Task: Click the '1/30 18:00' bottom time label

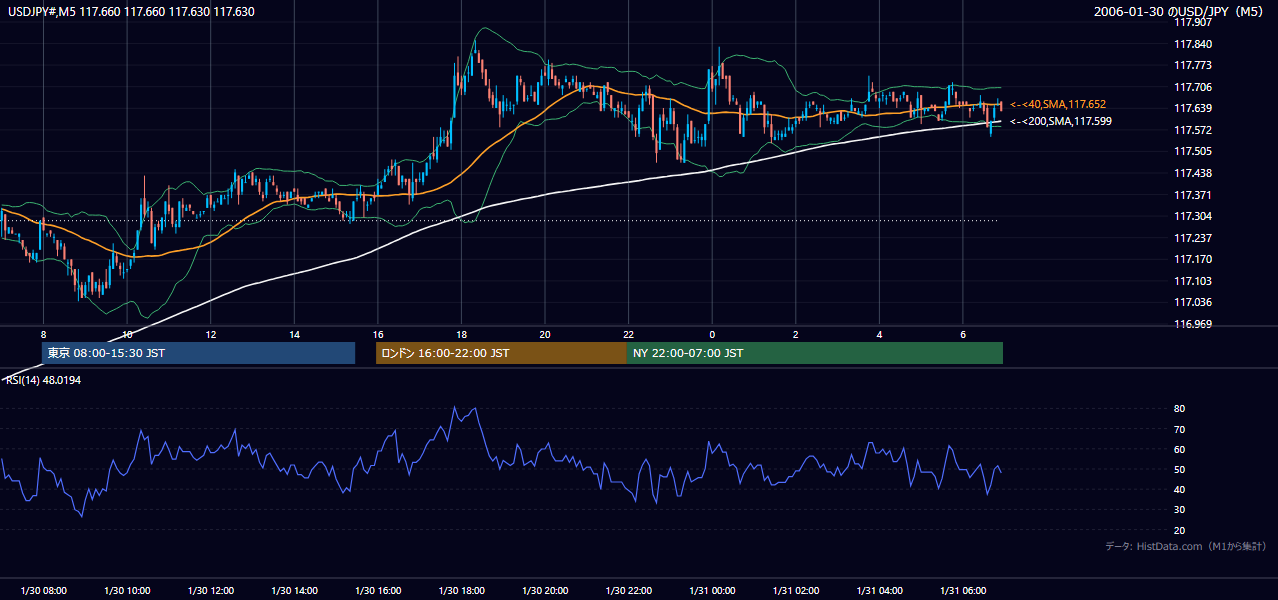Action: (461, 591)
